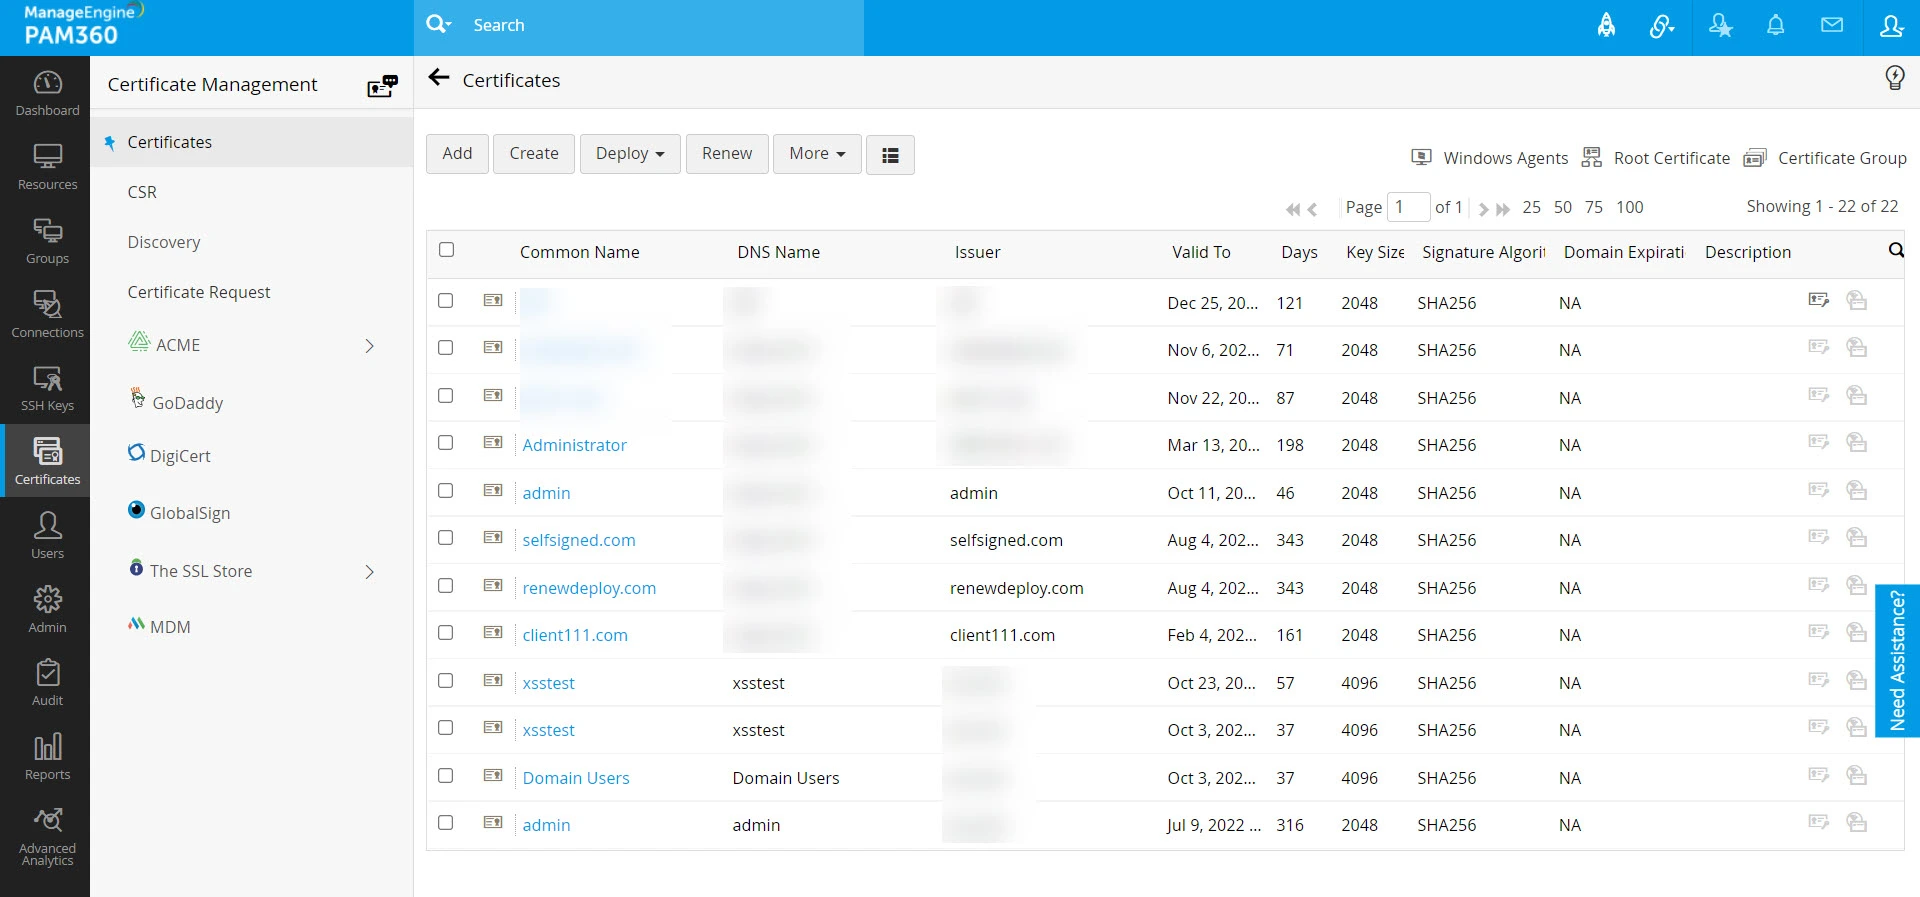Expand The SSL Store submenu
The image size is (1920, 897).
(369, 572)
